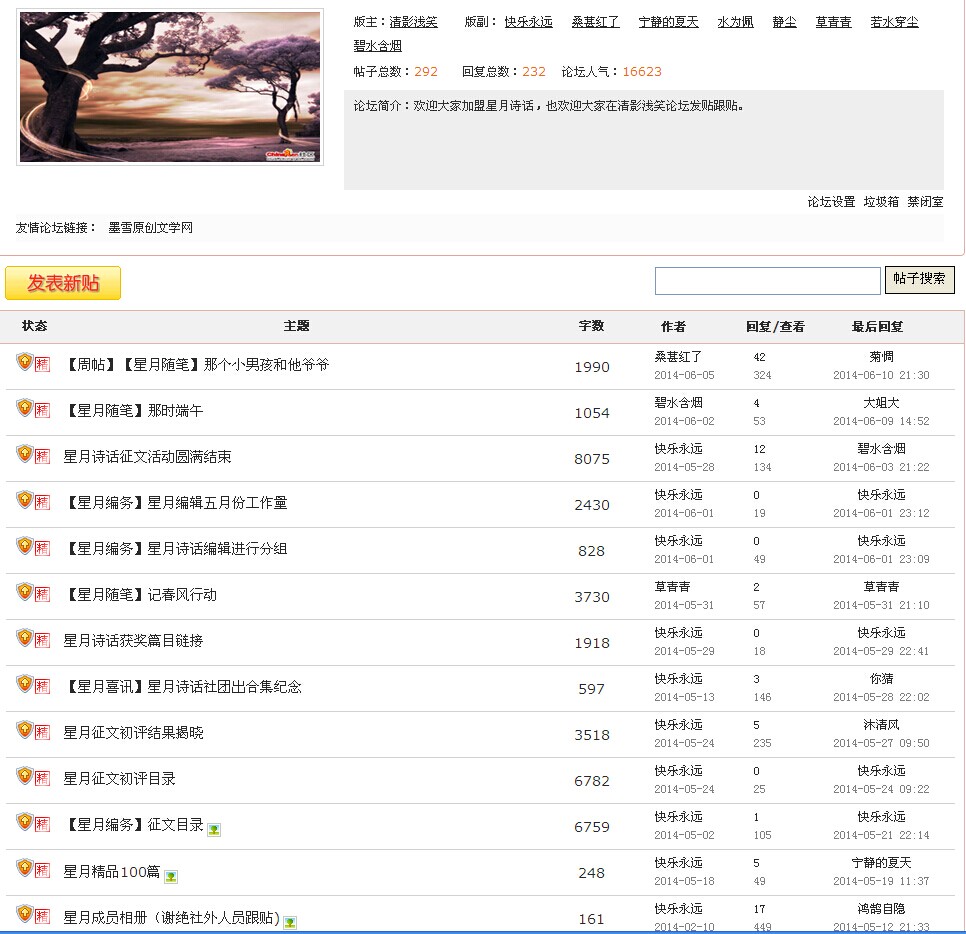Open post 【星月喜讯】星月诗话社团出合集纪念
This screenshot has width=966, height=934.
(x=183, y=686)
